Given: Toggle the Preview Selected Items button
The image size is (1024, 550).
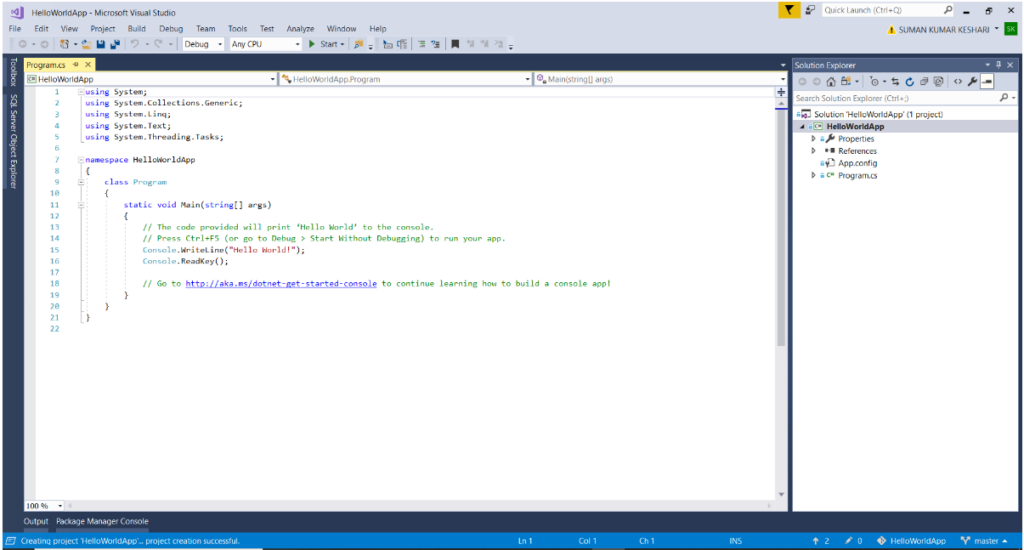Looking at the screenshot, I should [x=987, y=82].
